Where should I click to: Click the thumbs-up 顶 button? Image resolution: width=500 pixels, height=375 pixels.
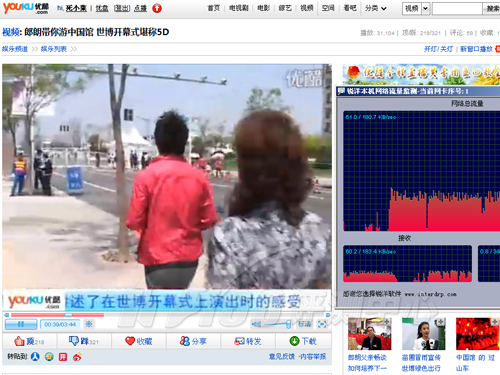click(x=29, y=341)
